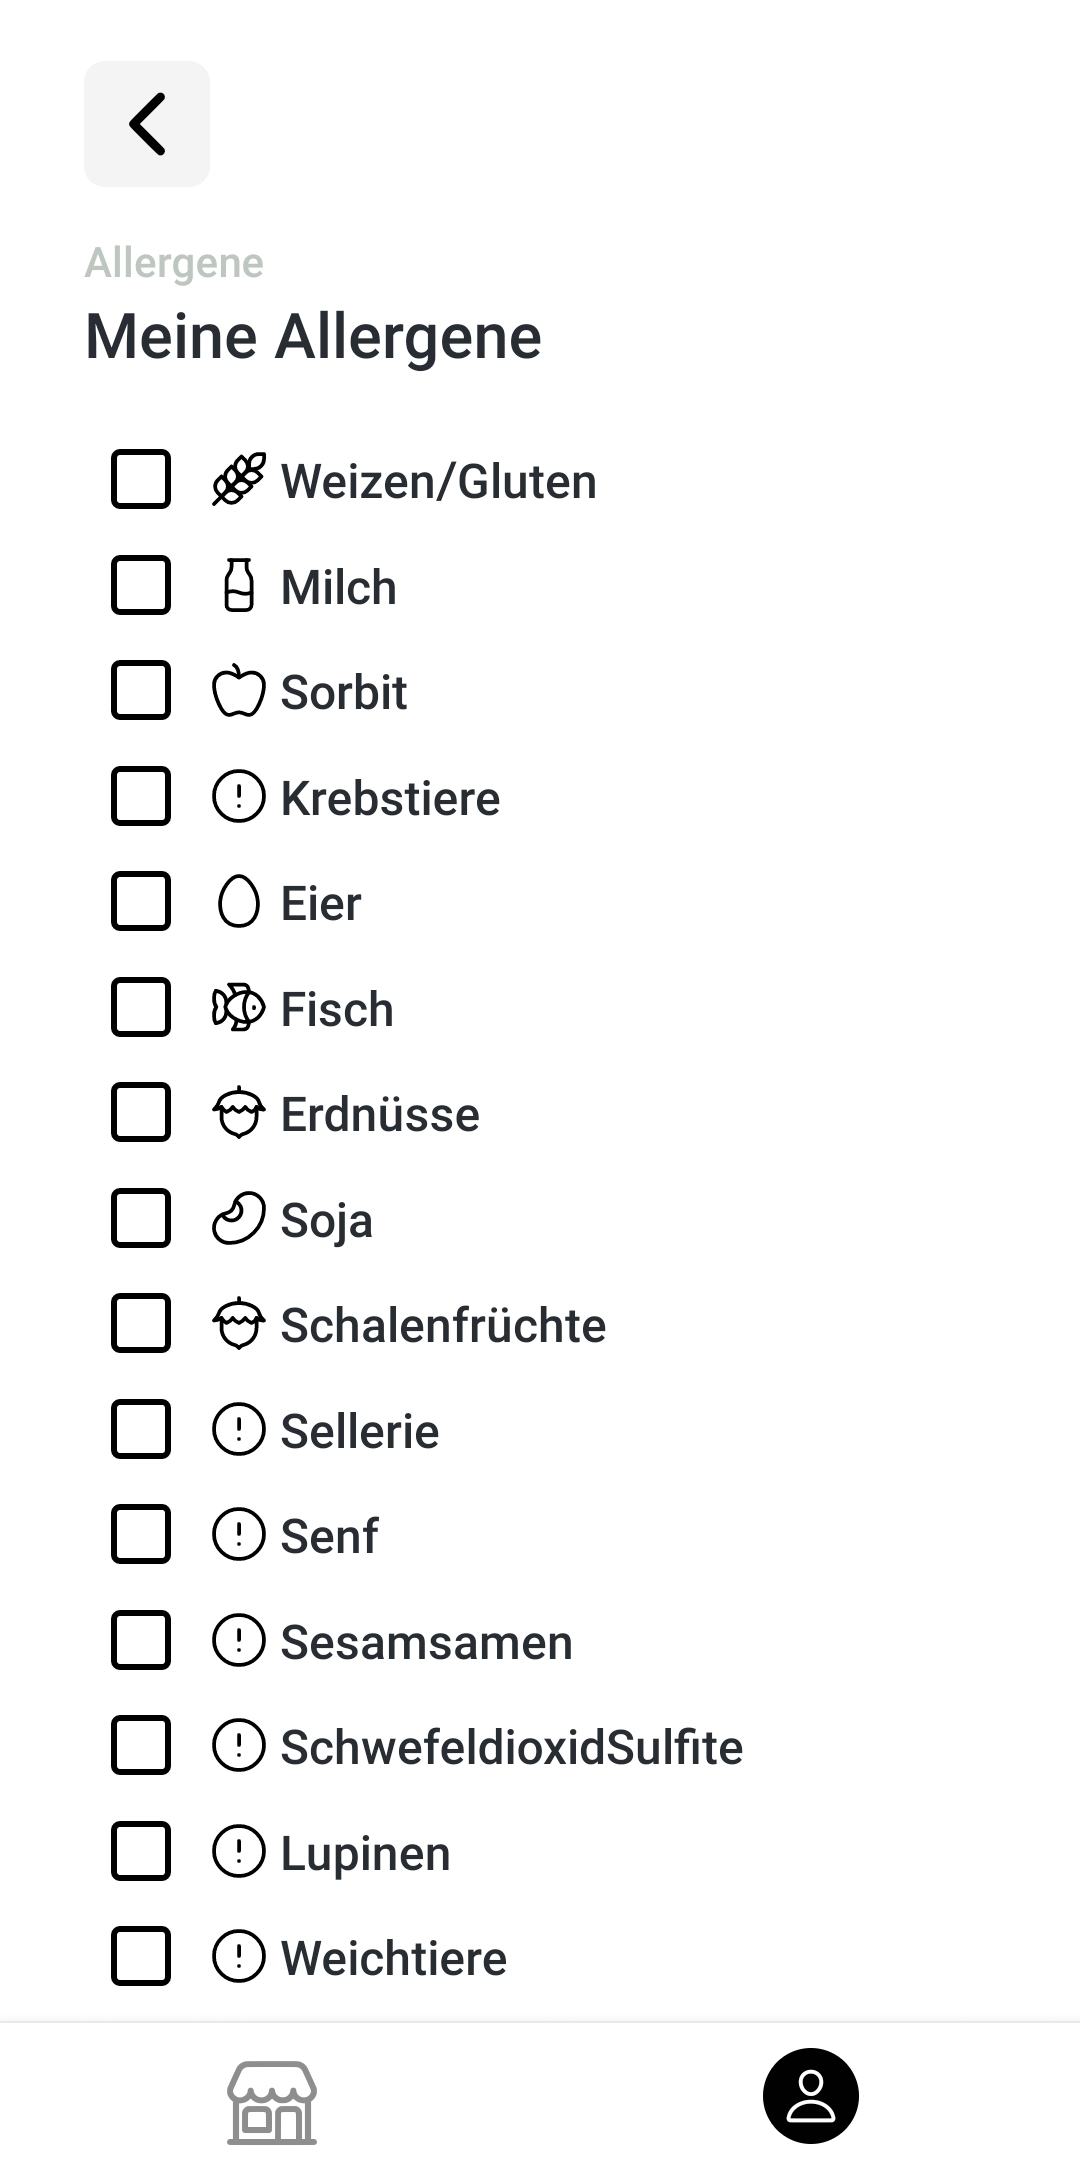
Task: Open the store tab in bottom bar
Action: 272,2102
